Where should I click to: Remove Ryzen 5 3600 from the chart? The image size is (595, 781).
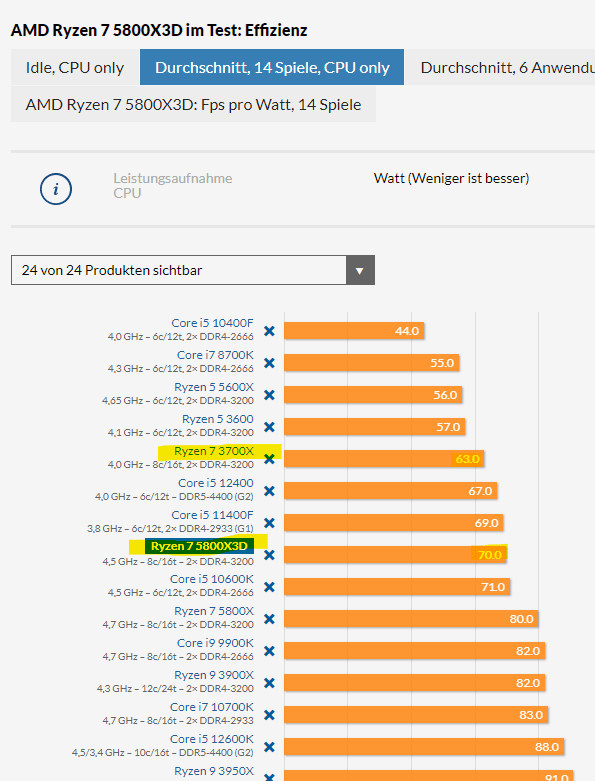269,427
